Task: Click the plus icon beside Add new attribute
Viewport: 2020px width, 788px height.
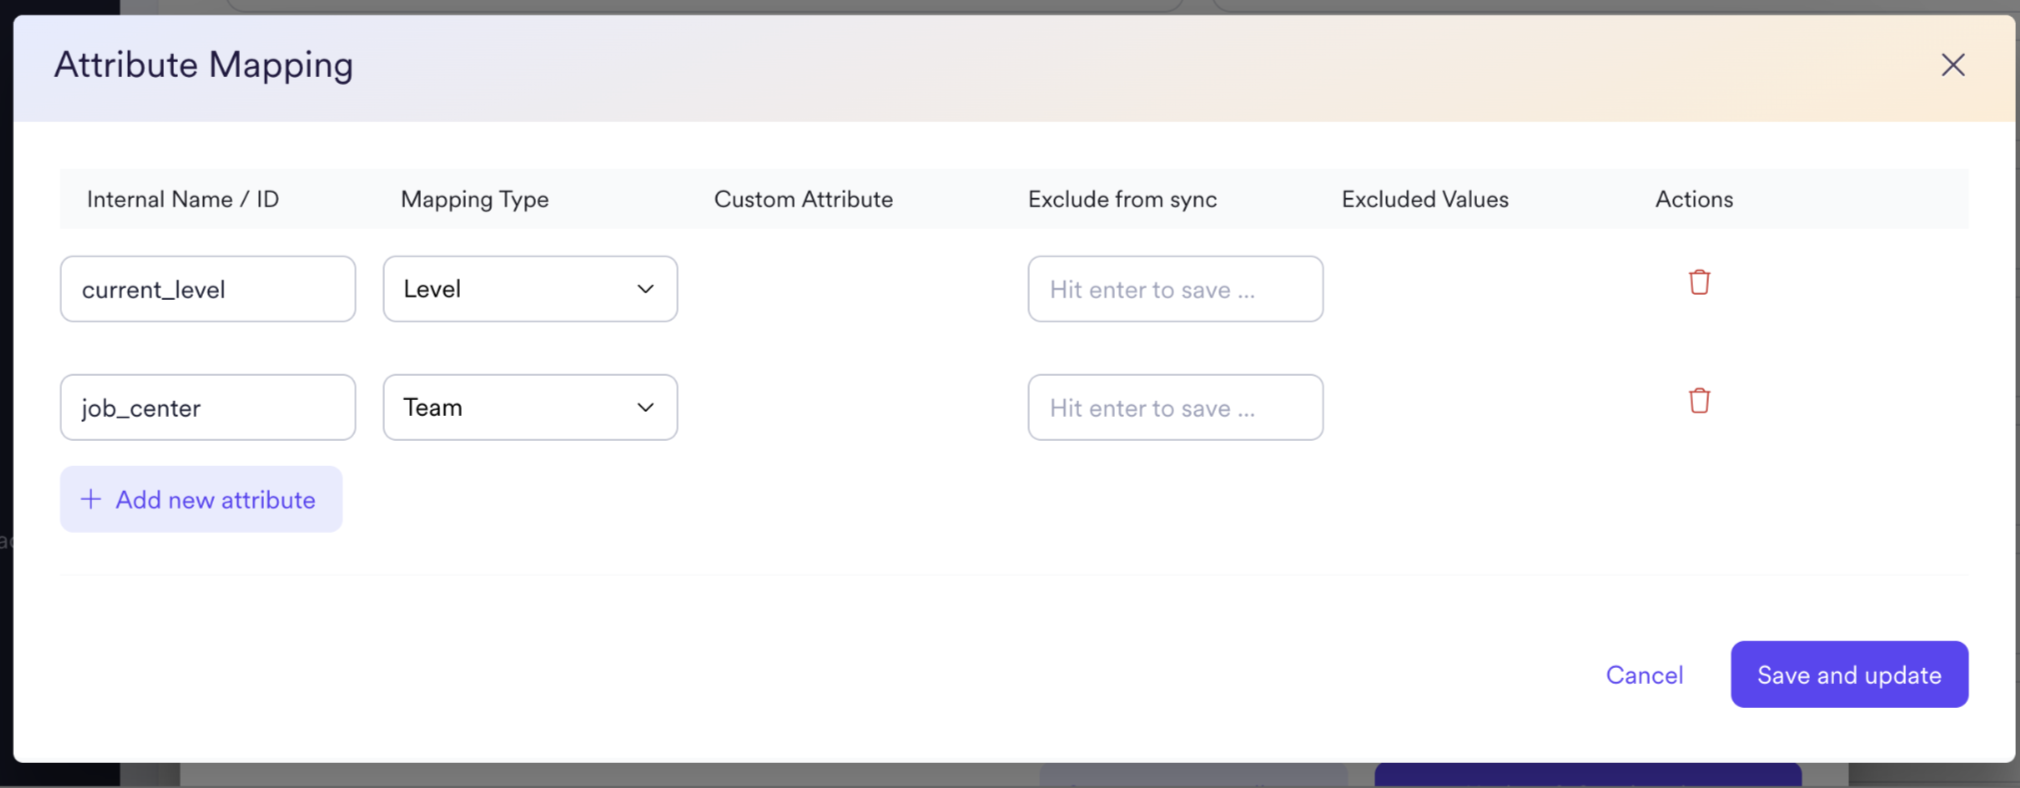Action: (x=91, y=499)
